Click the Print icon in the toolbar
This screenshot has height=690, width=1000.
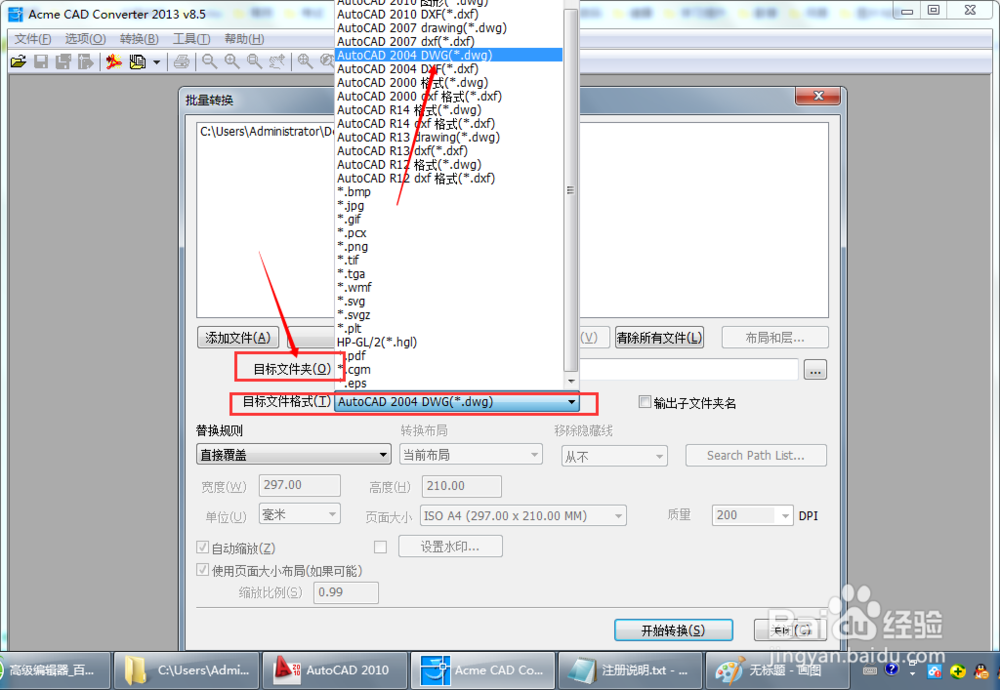181,61
